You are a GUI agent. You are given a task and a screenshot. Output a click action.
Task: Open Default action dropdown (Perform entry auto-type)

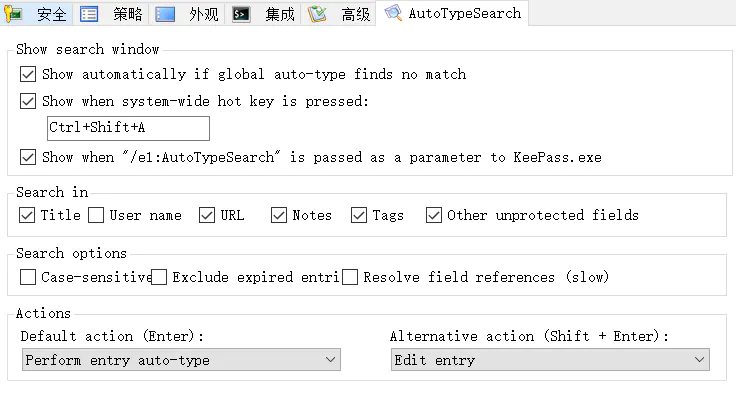pos(181,360)
